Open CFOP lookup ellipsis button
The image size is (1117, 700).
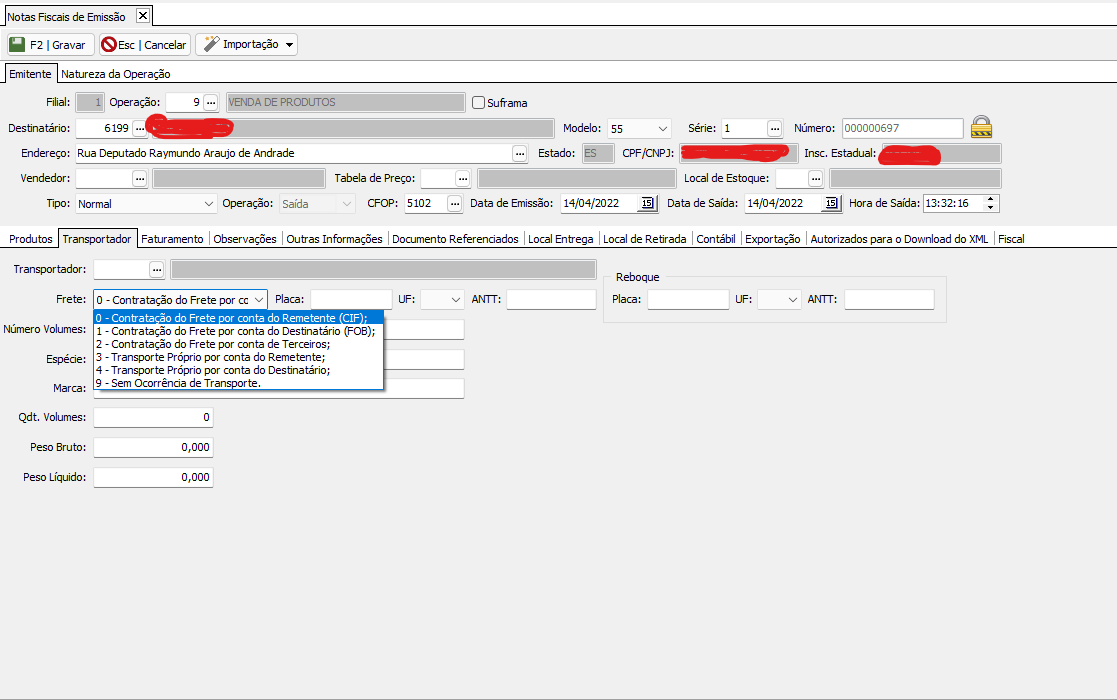tap(455, 203)
